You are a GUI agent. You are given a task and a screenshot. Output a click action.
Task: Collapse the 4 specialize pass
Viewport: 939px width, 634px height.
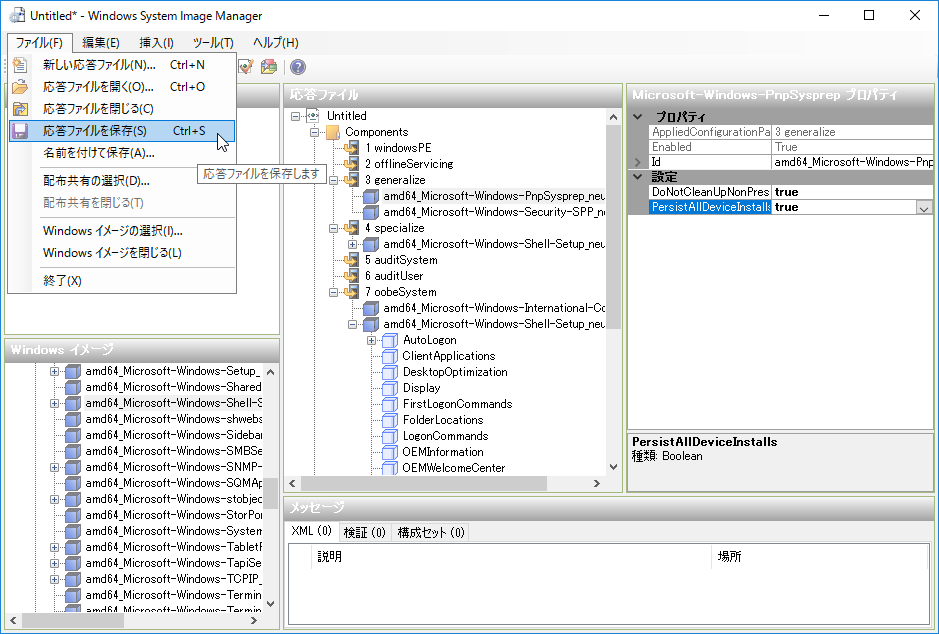click(334, 228)
